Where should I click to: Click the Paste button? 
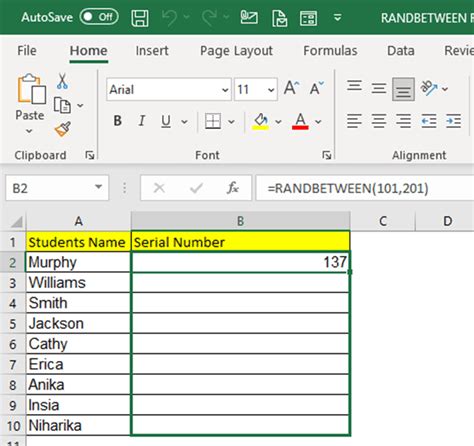click(30, 103)
